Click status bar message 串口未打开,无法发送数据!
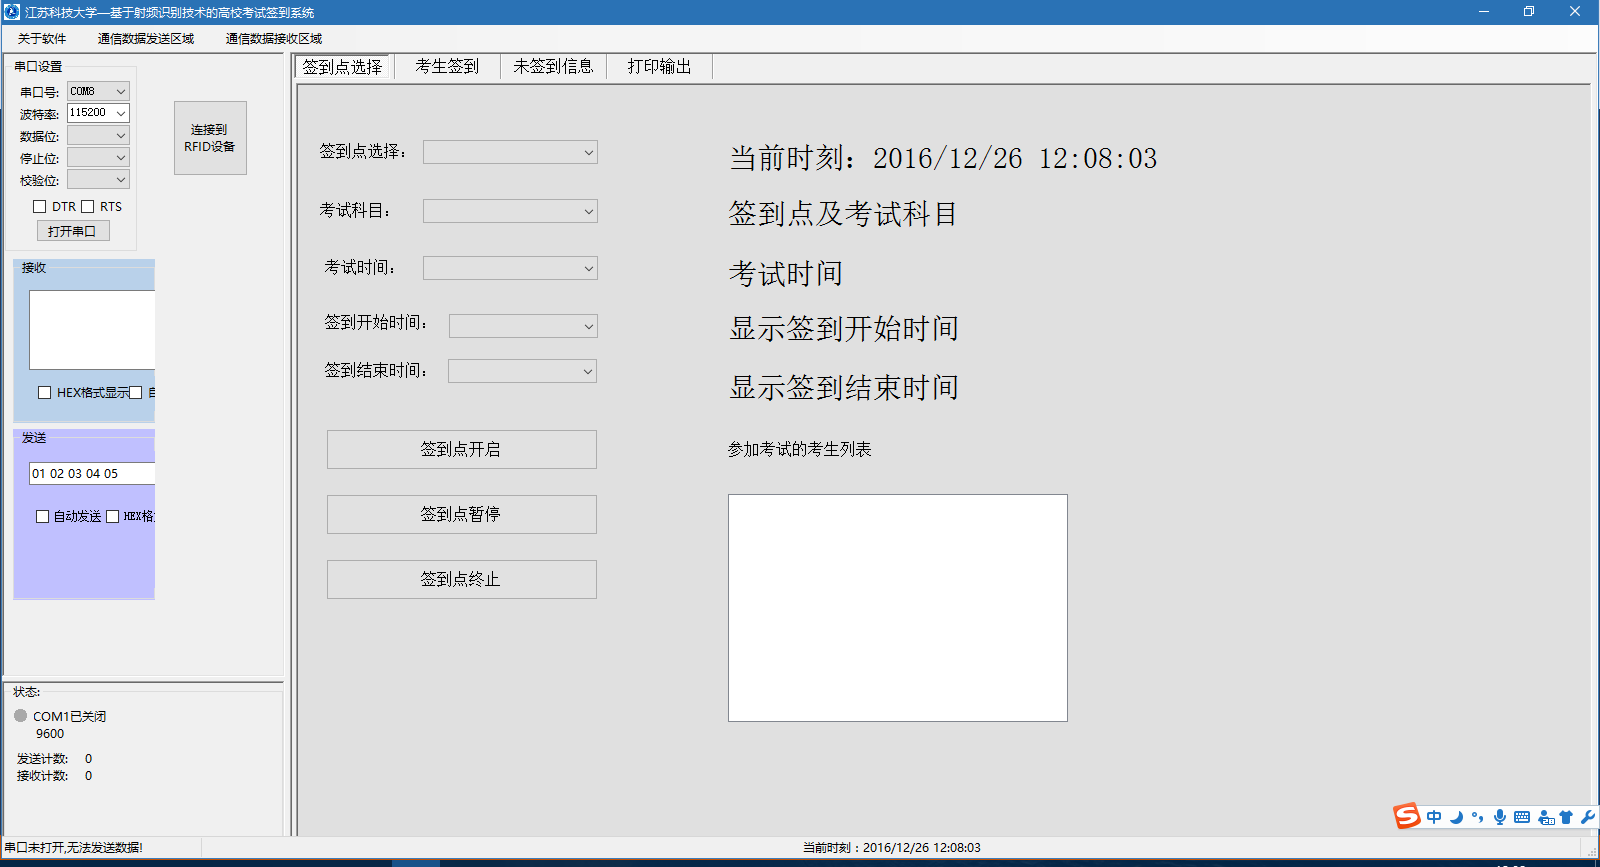The image size is (1600, 867). click(74, 848)
